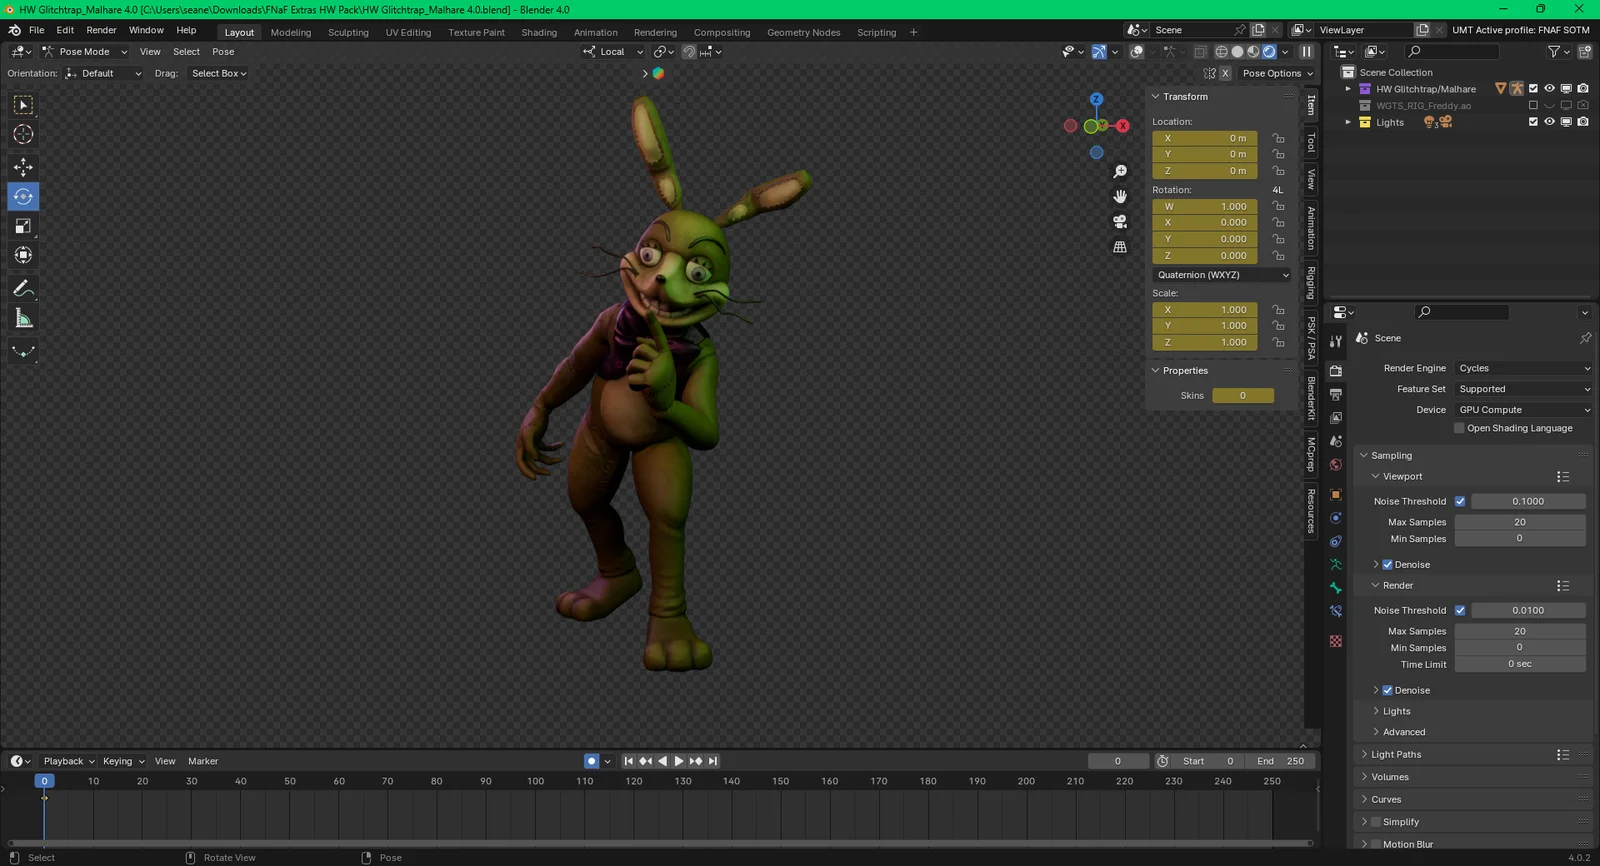Pick the Annotate pencil tool
Screen dimensions: 1600x866
(x=23, y=289)
